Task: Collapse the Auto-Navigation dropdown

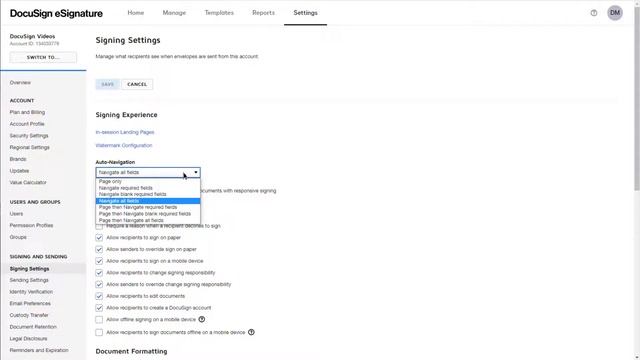Action: click(x=148, y=172)
